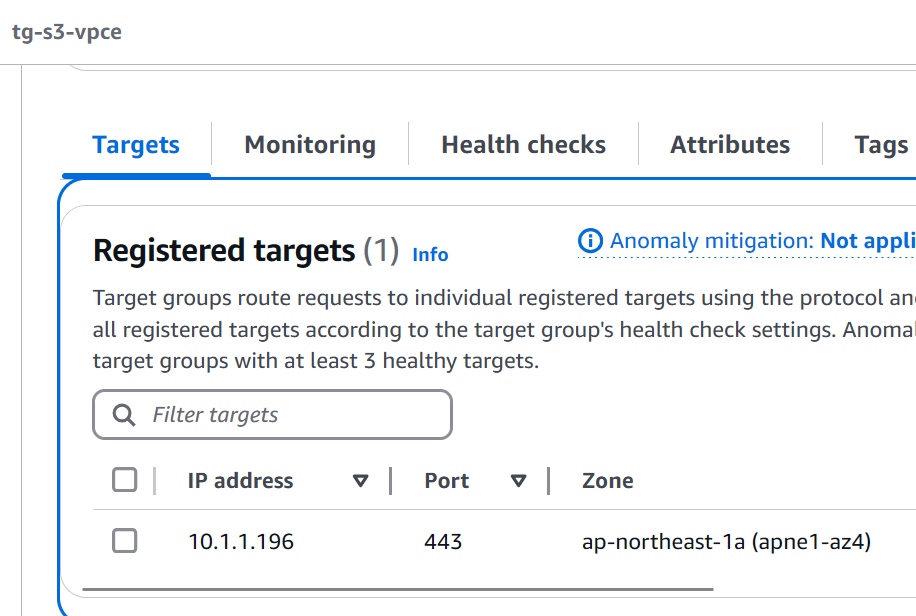Image resolution: width=916 pixels, height=616 pixels.
Task: Tick the select-all checkbox in the table header
Action: point(124,480)
